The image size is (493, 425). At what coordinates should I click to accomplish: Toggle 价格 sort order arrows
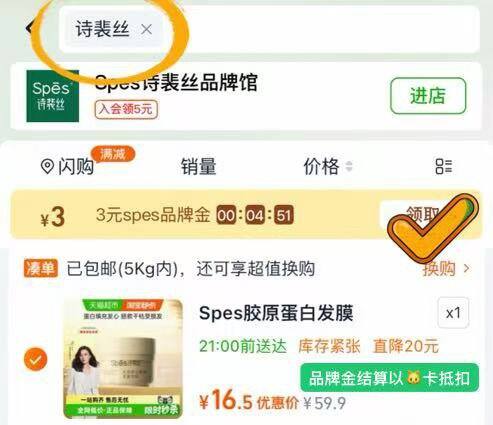click(x=349, y=166)
